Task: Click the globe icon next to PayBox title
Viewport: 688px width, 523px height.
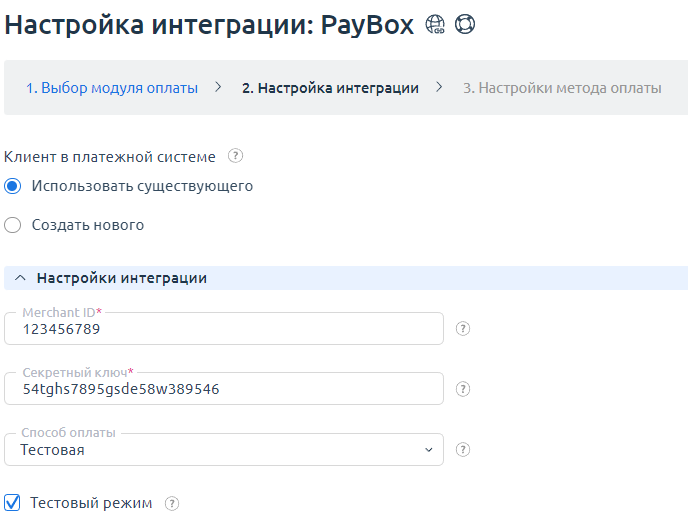Action: (435, 25)
